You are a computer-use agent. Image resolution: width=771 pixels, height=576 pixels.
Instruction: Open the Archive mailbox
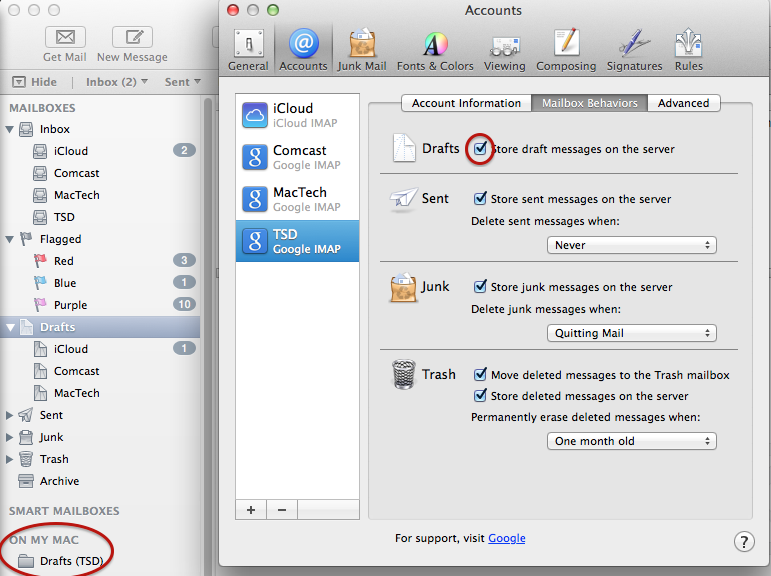(100, 481)
